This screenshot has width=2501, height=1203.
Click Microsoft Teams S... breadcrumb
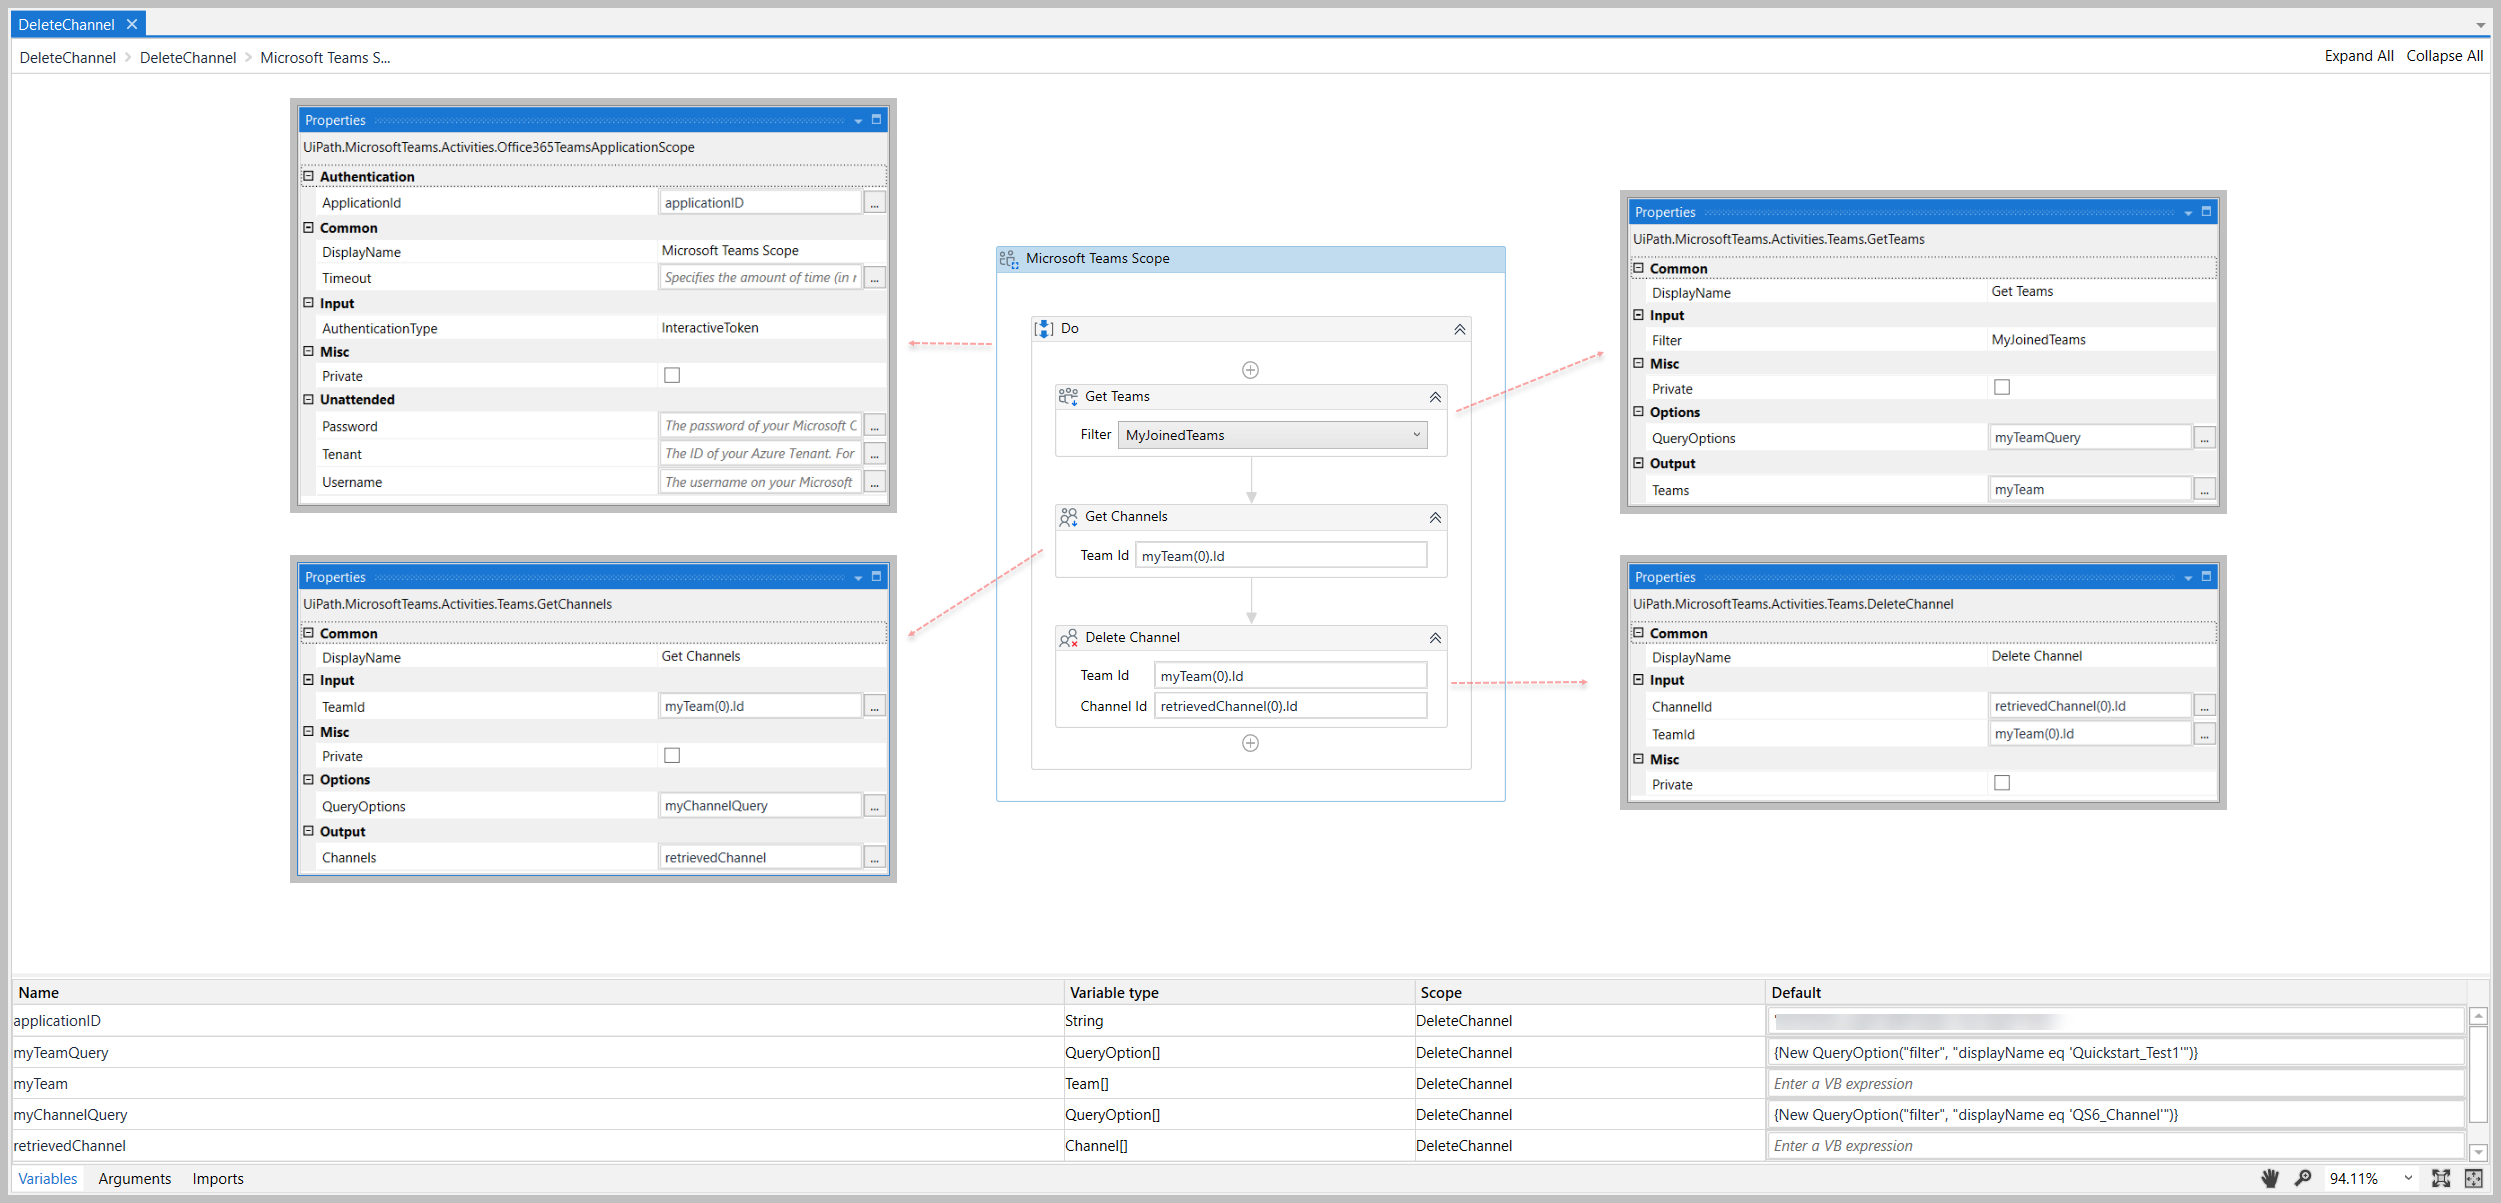pos(326,58)
